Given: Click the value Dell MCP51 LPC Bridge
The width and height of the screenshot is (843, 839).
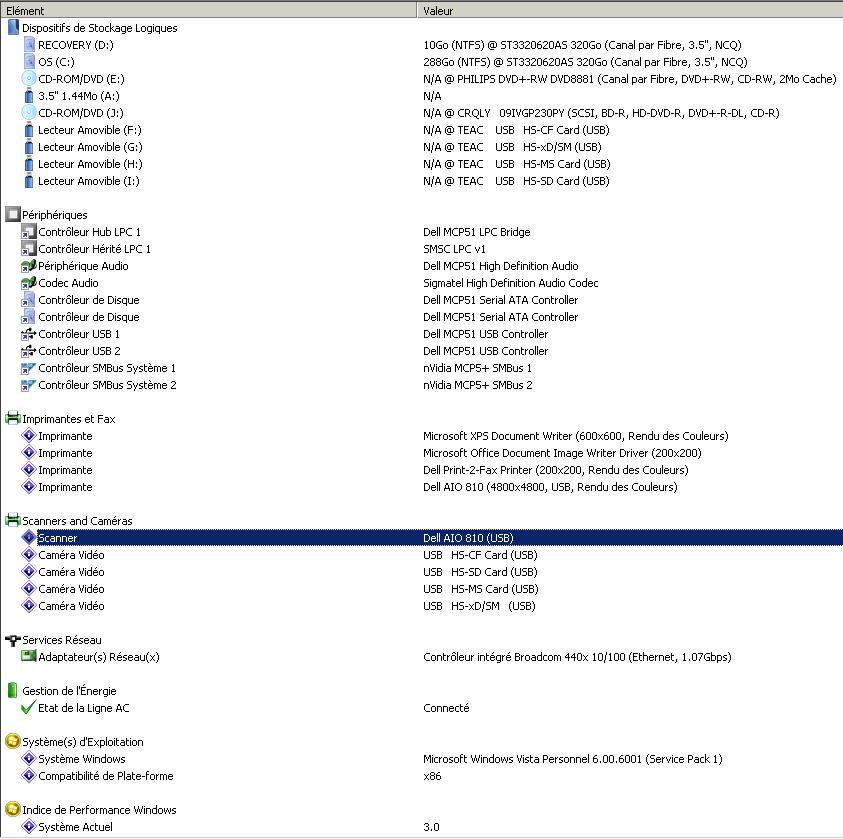Looking at the screenshot, I should point(476,232).
